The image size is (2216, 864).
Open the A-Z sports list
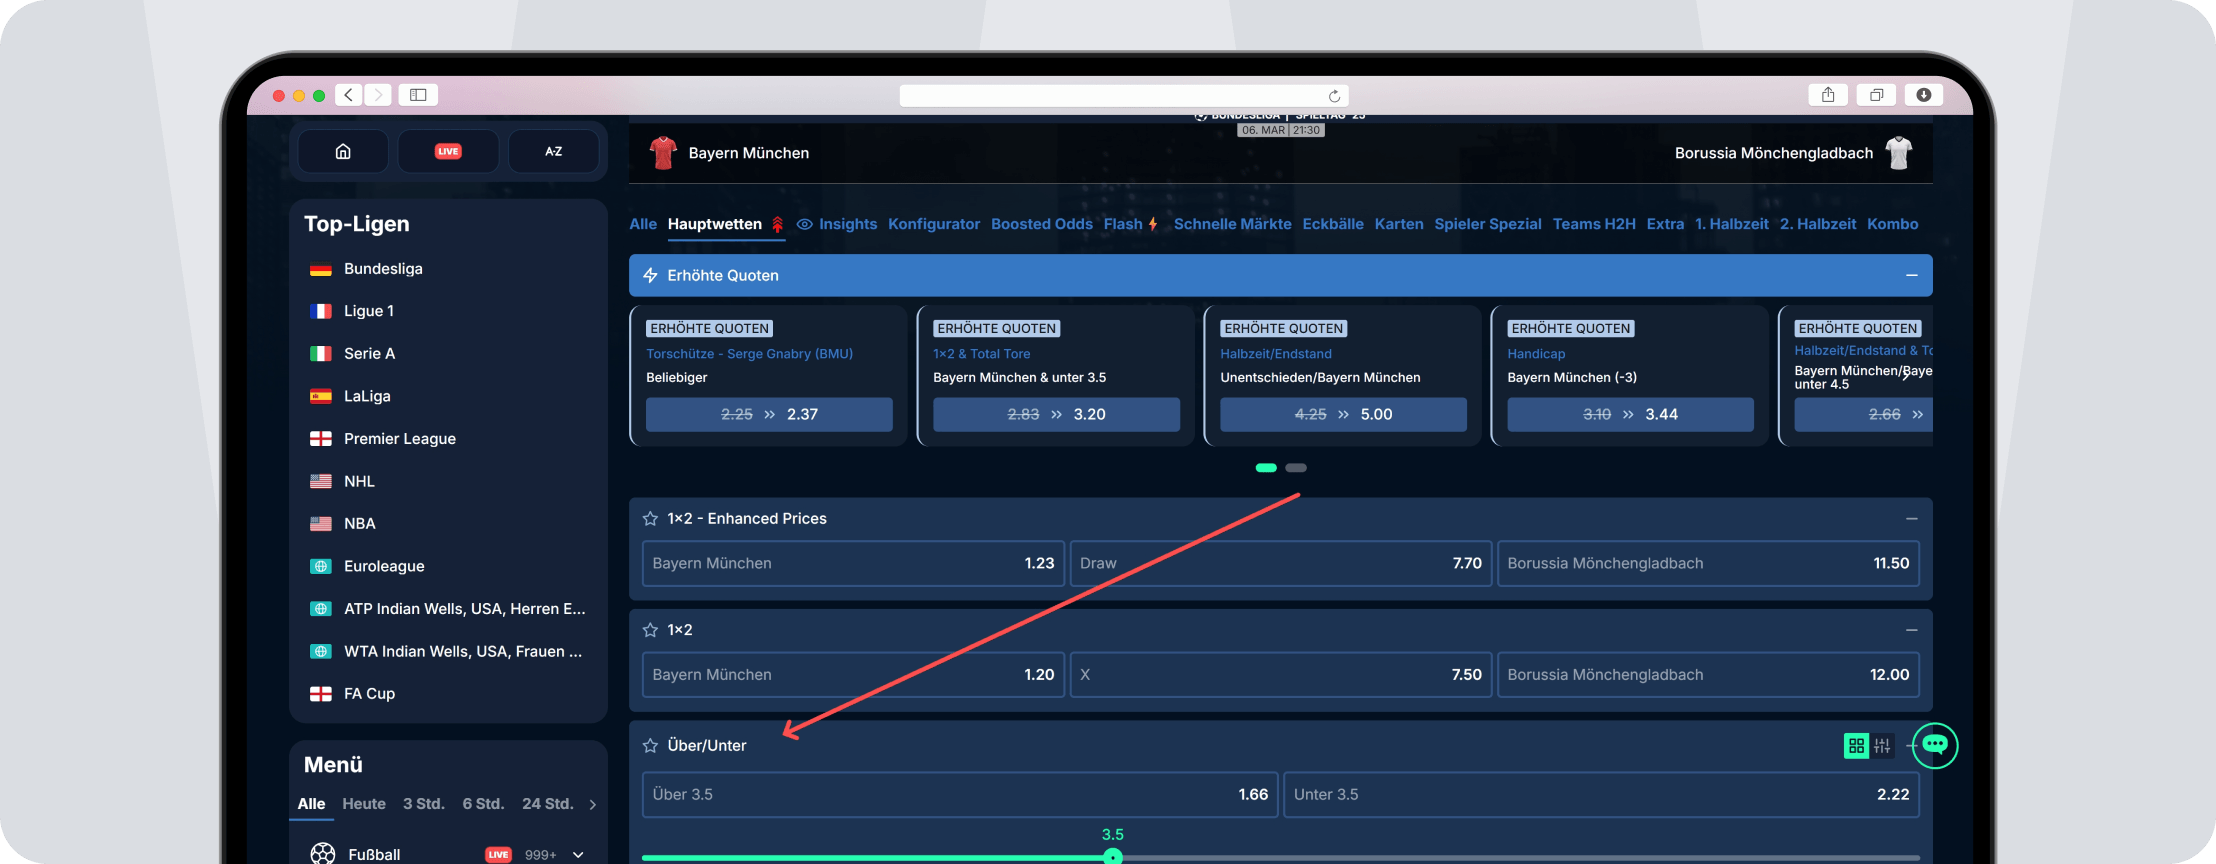tap(553, 152)
